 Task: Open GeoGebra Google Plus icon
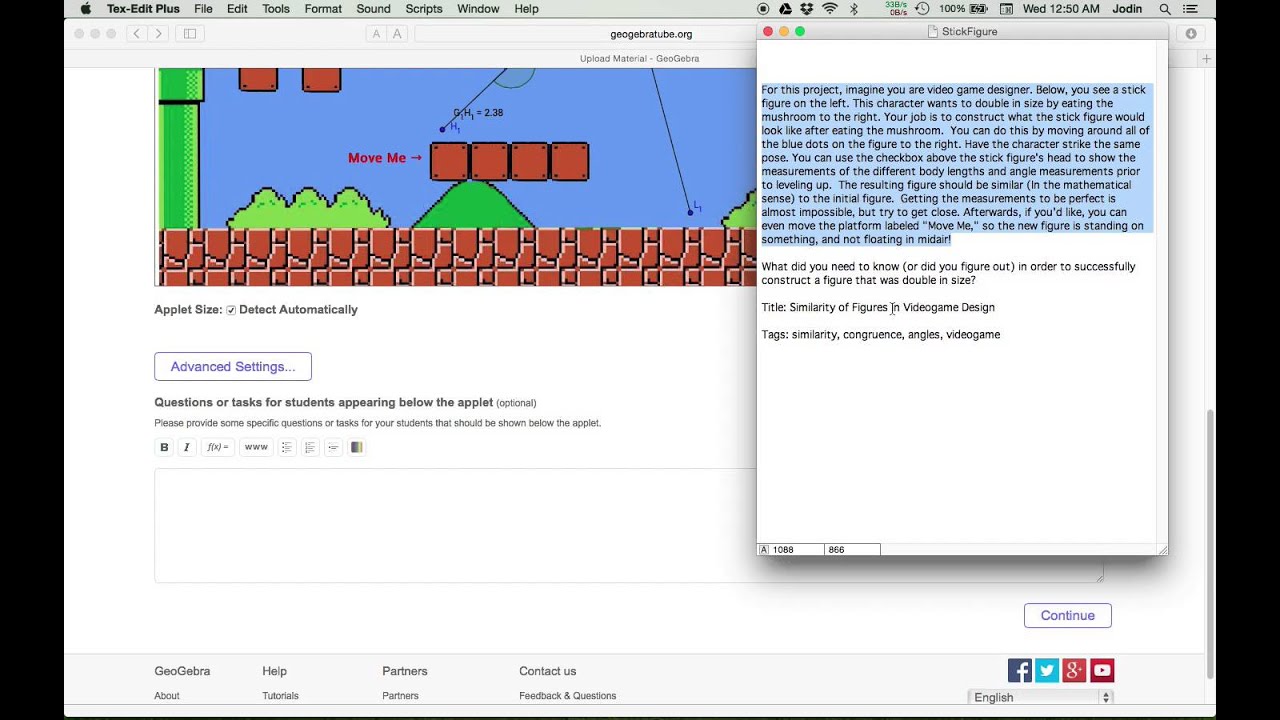tap(1074, 670)
